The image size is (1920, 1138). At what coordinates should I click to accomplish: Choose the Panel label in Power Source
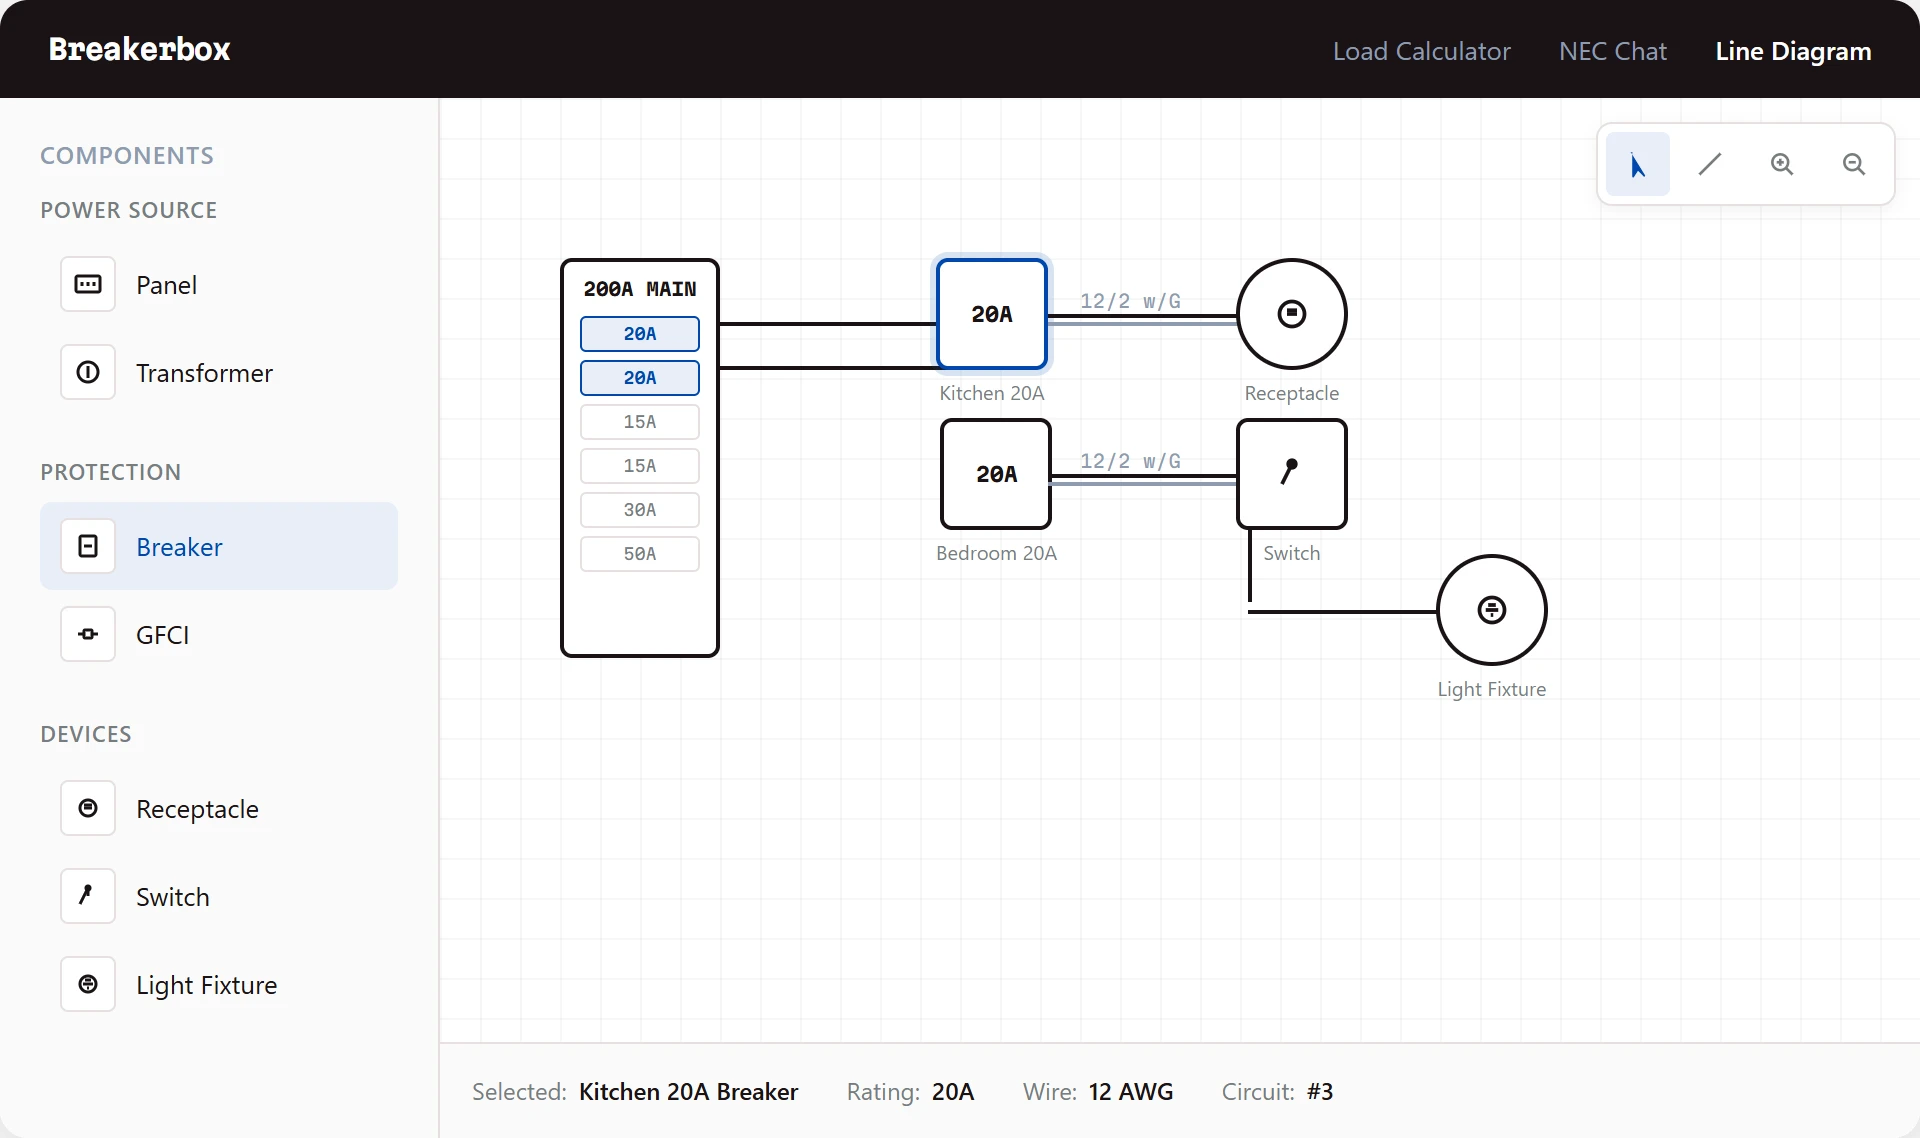[166, 285]
